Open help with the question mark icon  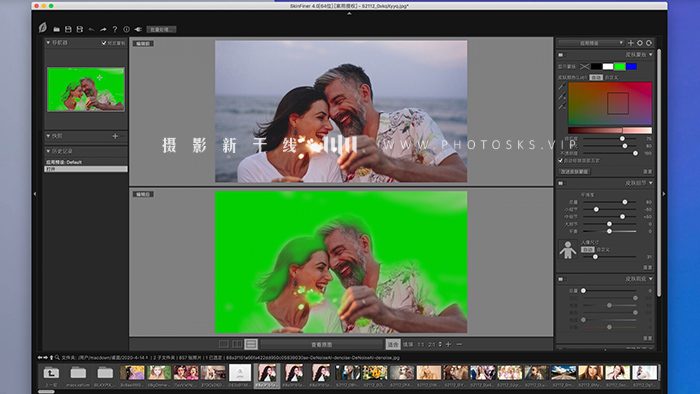tap(115, 29)
